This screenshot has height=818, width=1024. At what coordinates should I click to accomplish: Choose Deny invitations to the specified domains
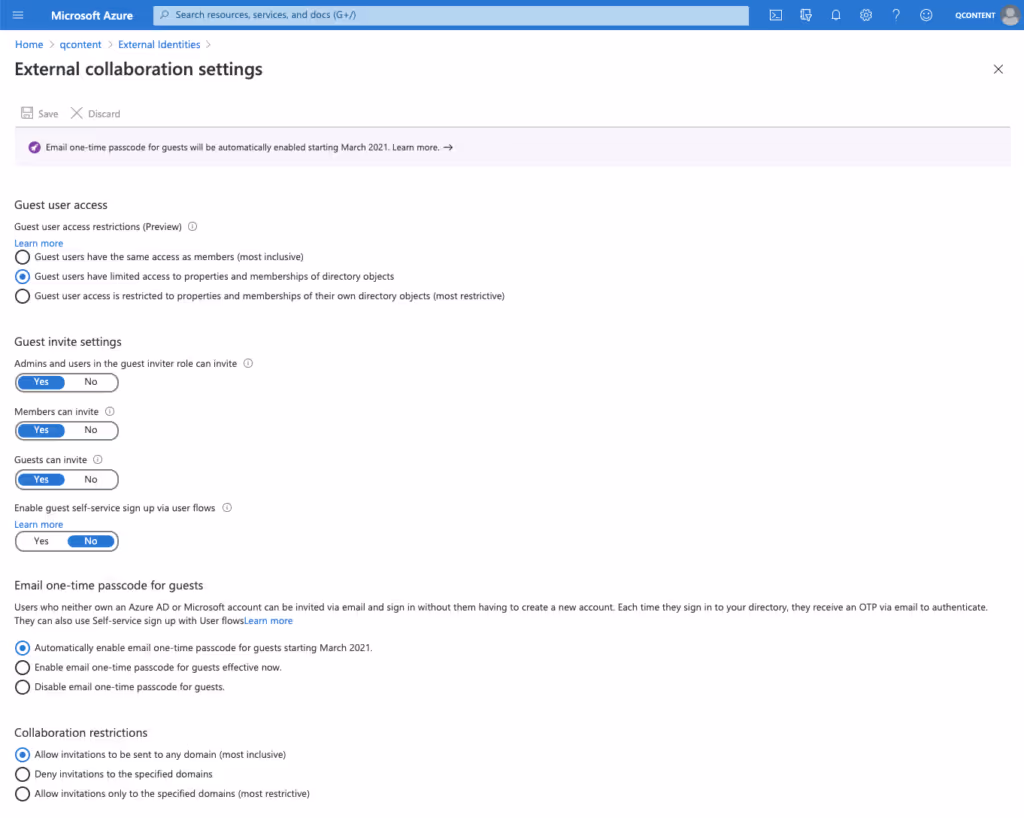click(x=22, y=774)
